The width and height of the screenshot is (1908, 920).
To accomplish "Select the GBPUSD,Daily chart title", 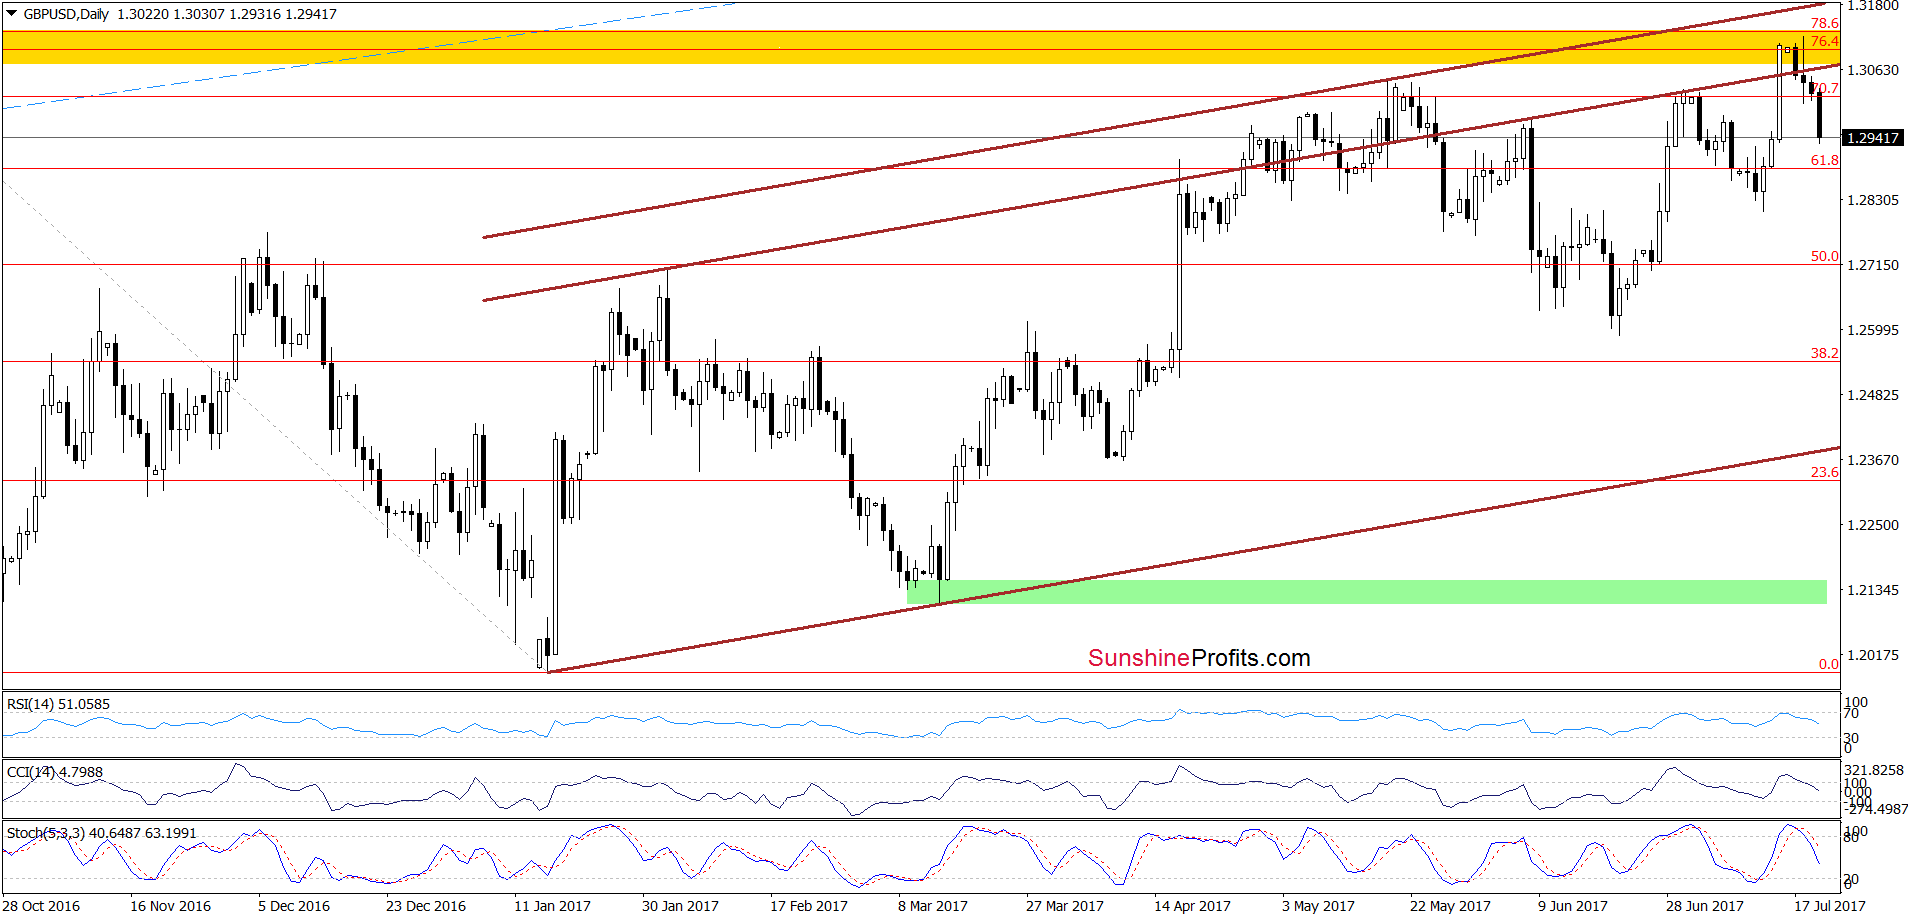I will click(x=66, y=14).
